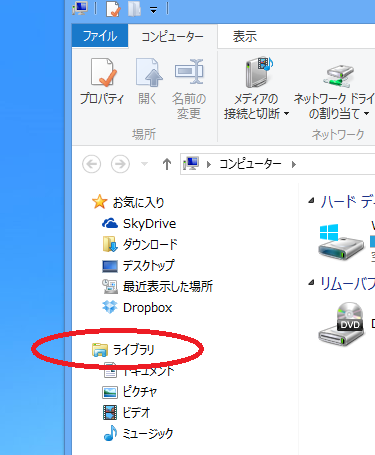Open the ファイル tab
Viewport: 375px width, 455px height.
tap(100, 36)
